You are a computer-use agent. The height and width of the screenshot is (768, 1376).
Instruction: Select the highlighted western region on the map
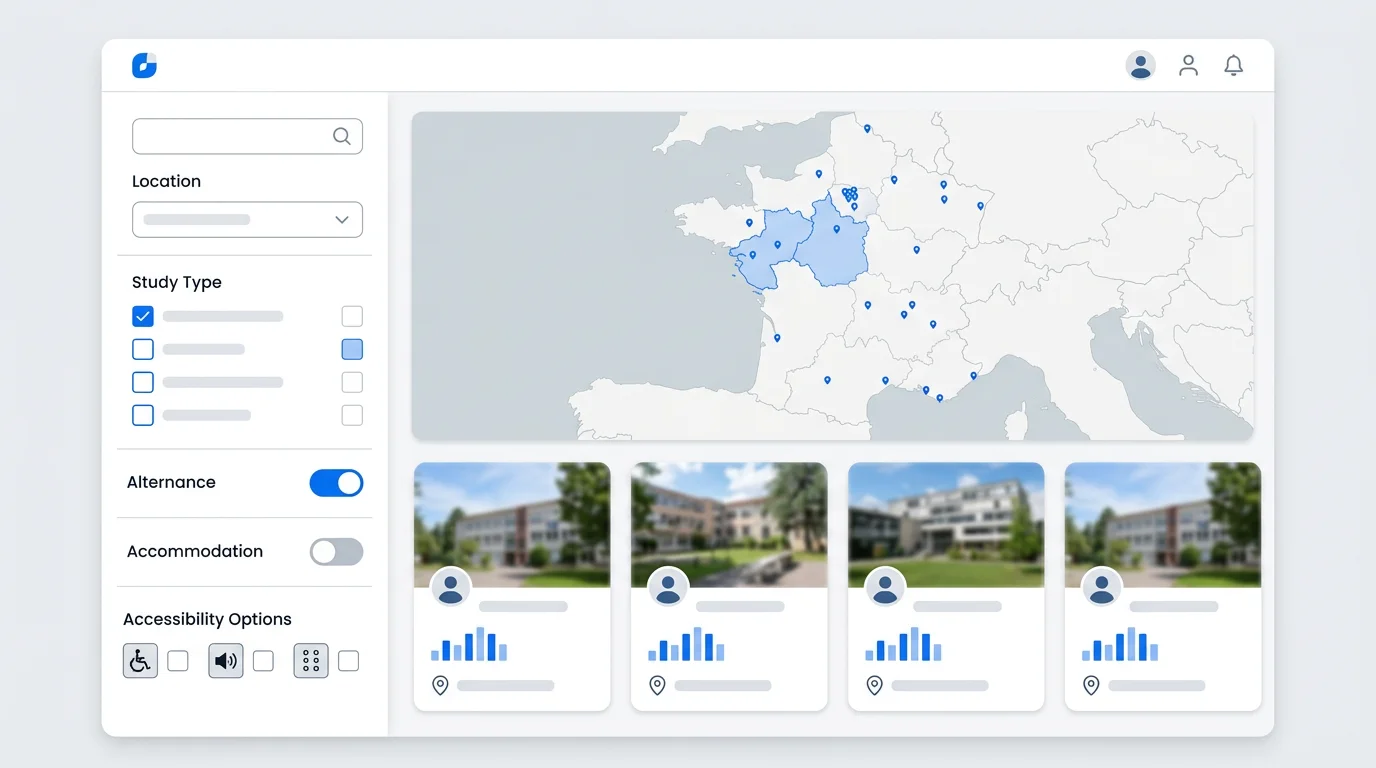pos(775,245)
